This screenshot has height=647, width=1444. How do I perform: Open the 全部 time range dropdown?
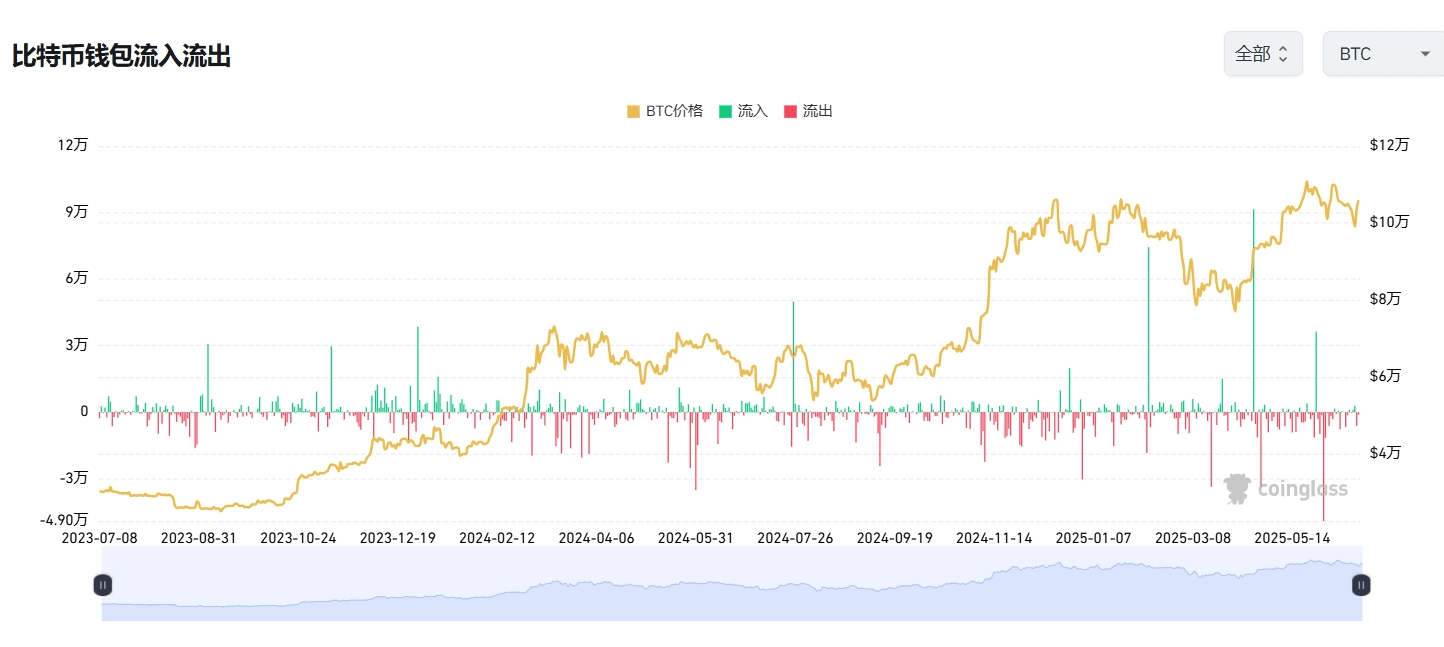click(1262, 54)
